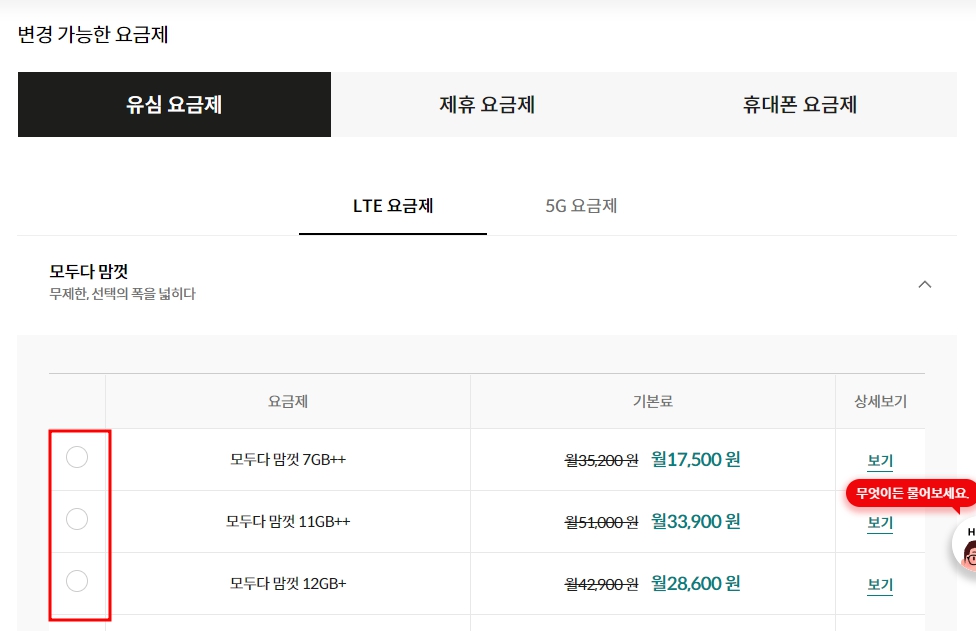Select the 모두다 맘껏 11GB++ radio button

[x=78, y=519]
